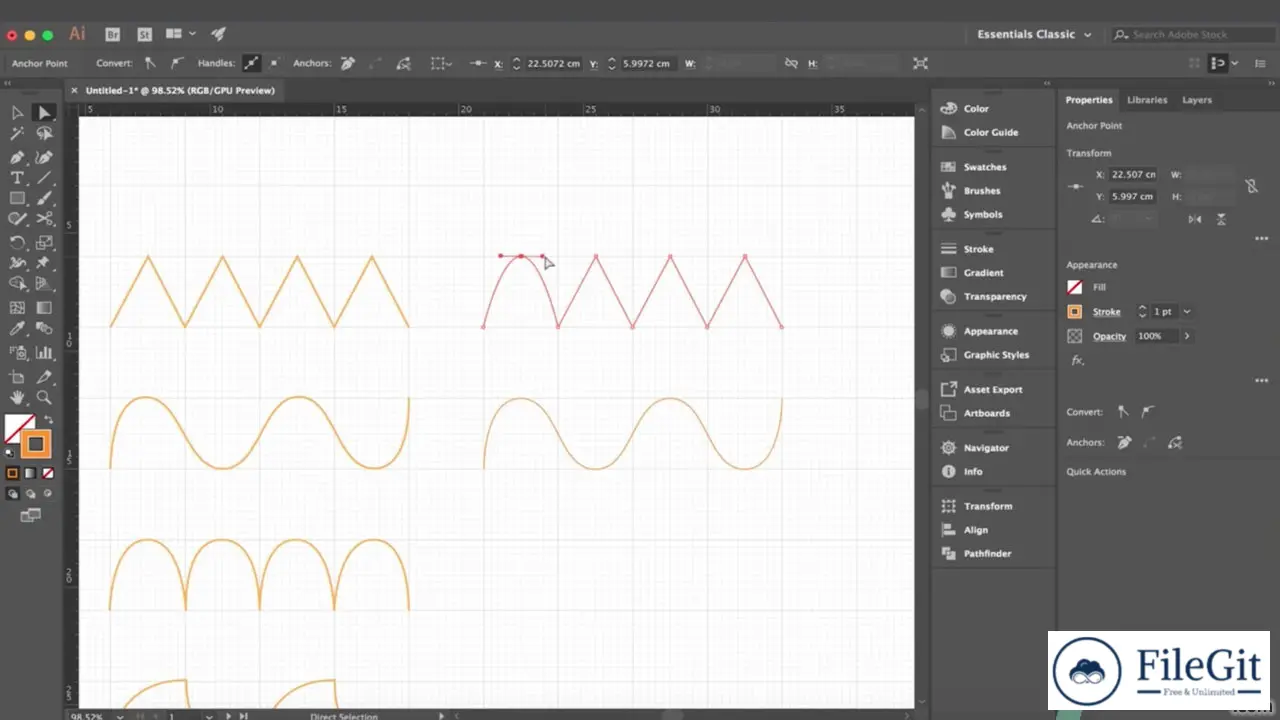
Task: Open zoom level dropdown at bottom left
Action: 121,716
